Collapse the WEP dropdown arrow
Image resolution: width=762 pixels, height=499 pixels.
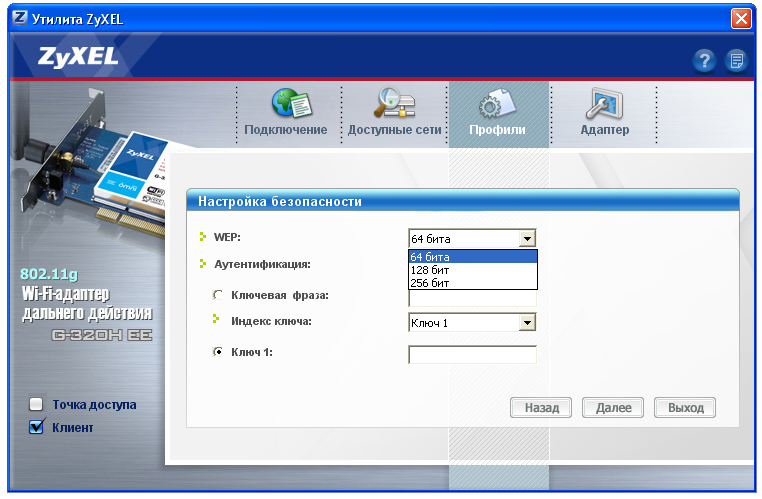(x=527, y=239)
